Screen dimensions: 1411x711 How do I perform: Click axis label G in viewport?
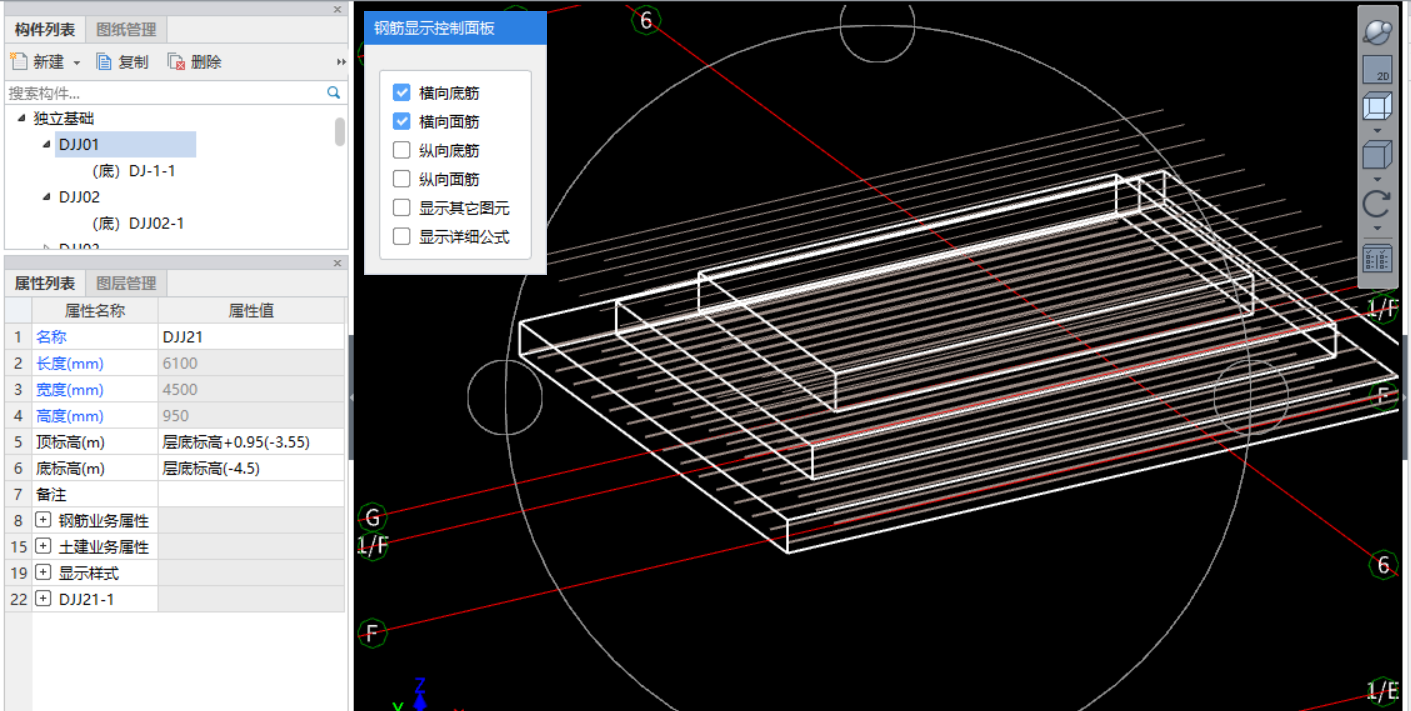click(373, 517)
